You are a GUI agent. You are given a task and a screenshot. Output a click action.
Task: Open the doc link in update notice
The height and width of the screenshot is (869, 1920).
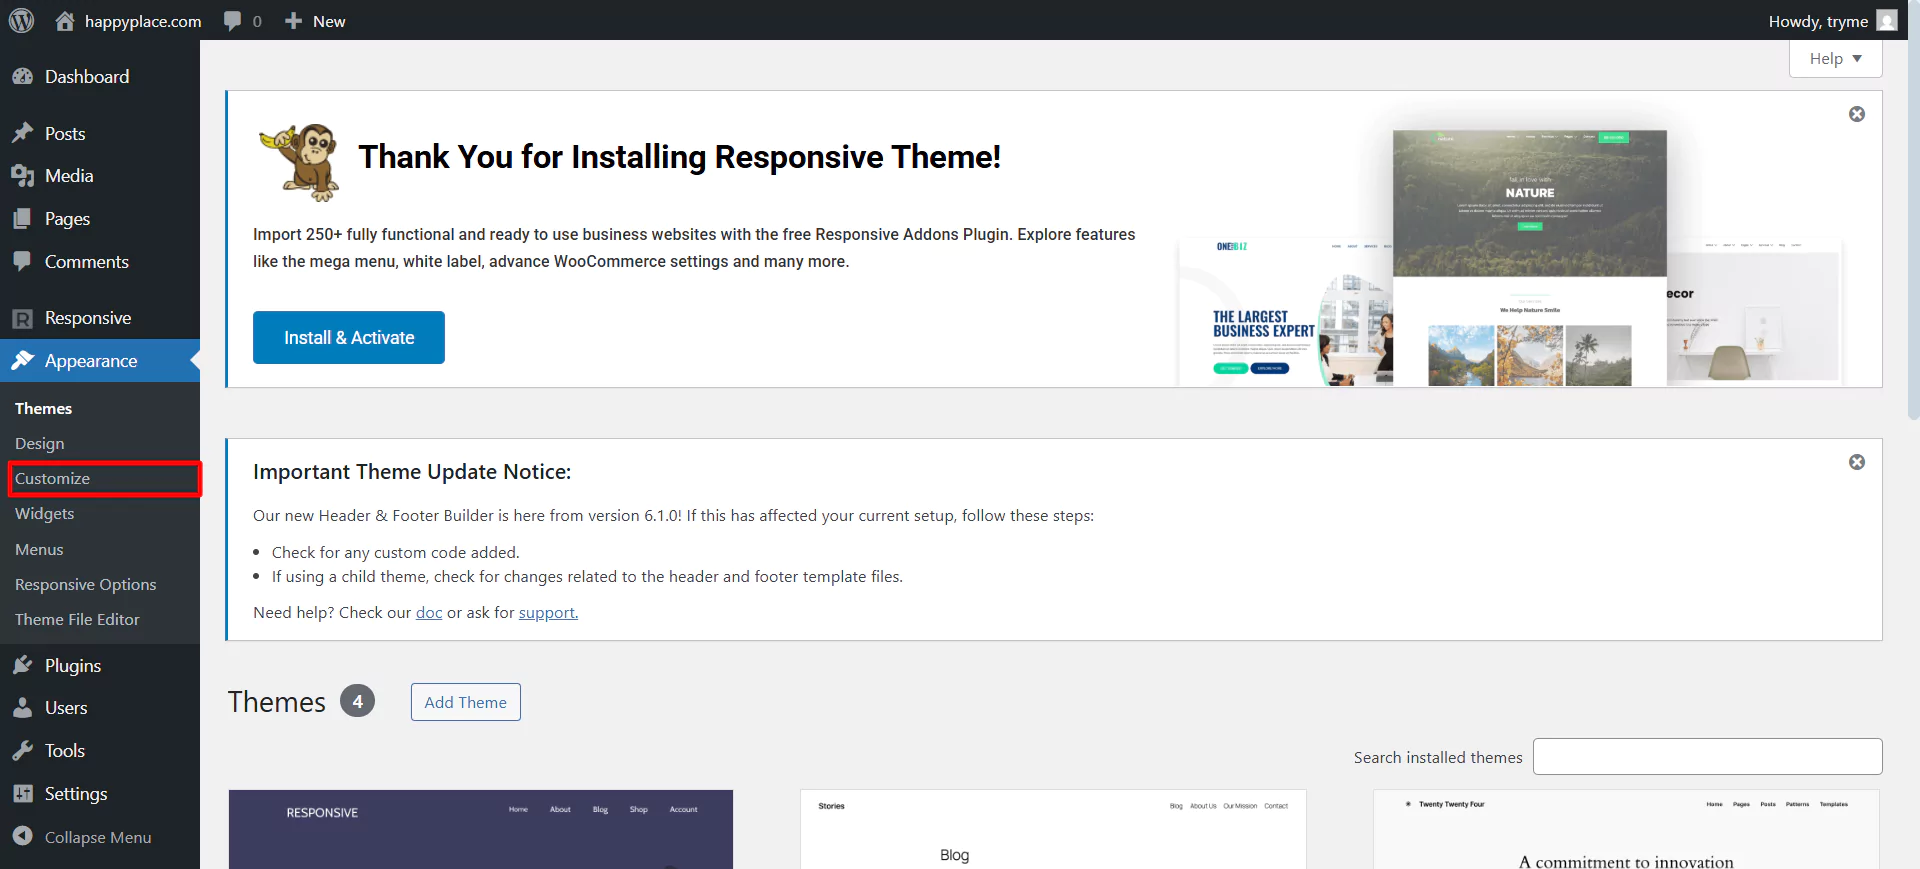tap(429, 612)
